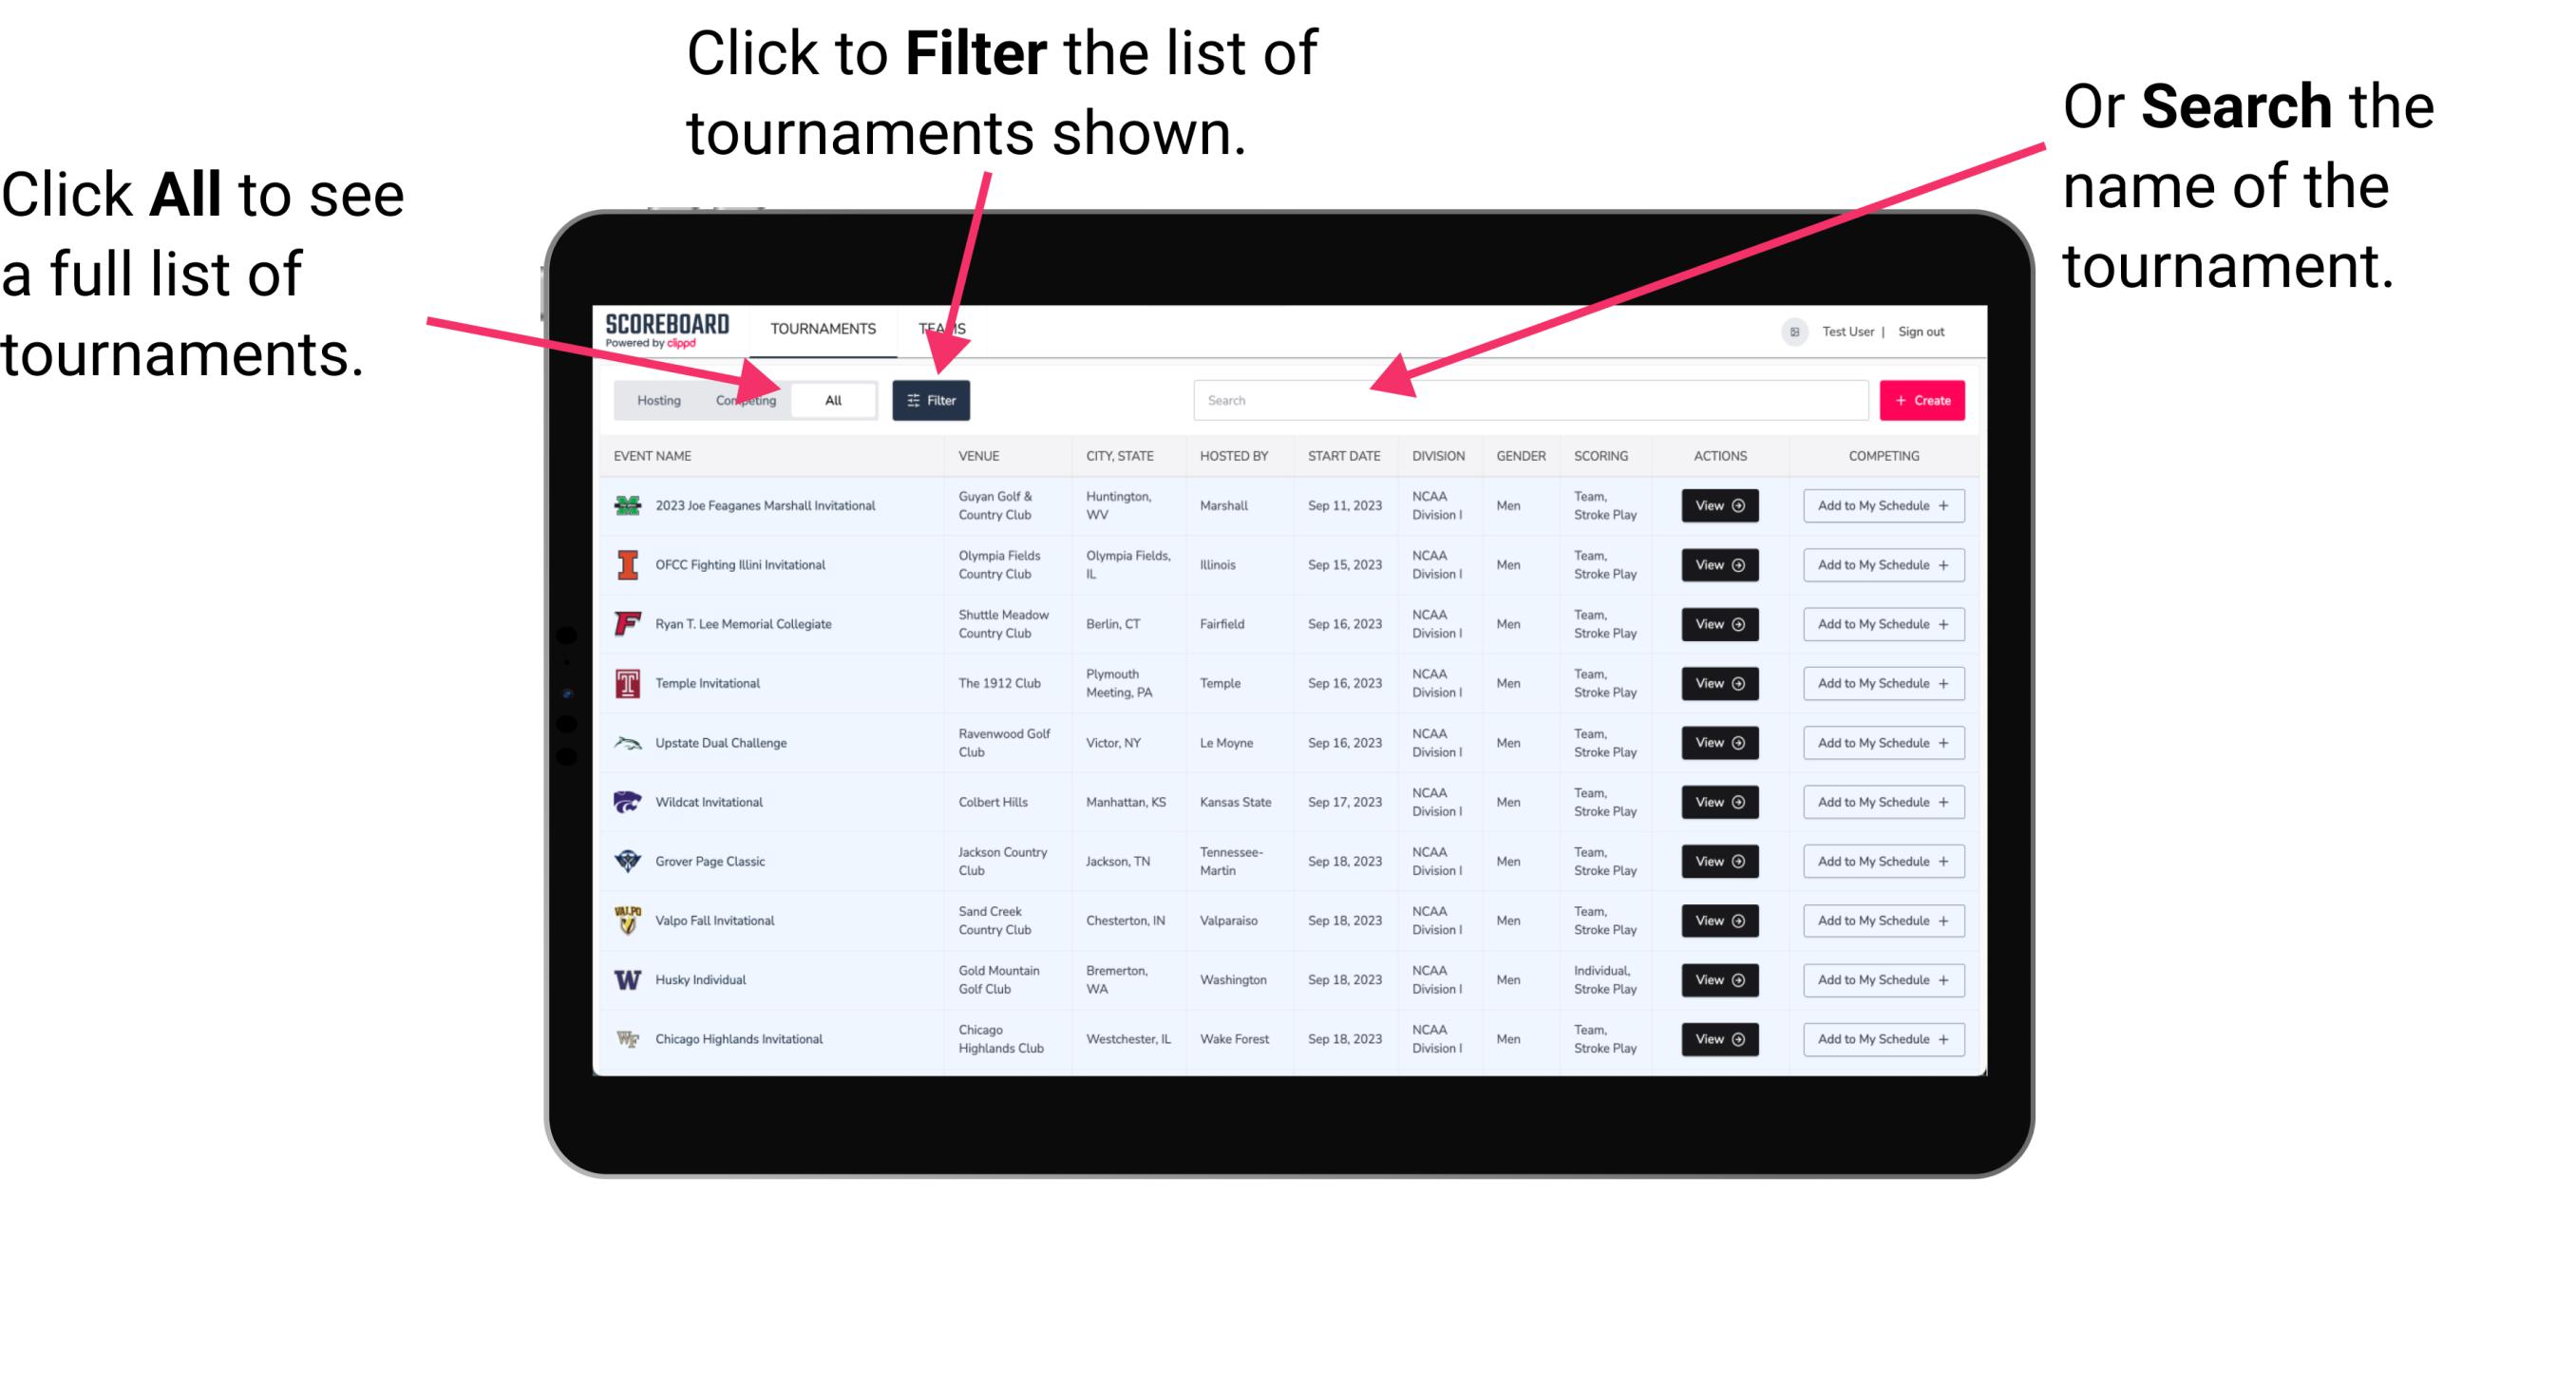This screenshot has width=2576, height=1386.
Task: Select the Hosting tab filter
Action: point(653,399)
